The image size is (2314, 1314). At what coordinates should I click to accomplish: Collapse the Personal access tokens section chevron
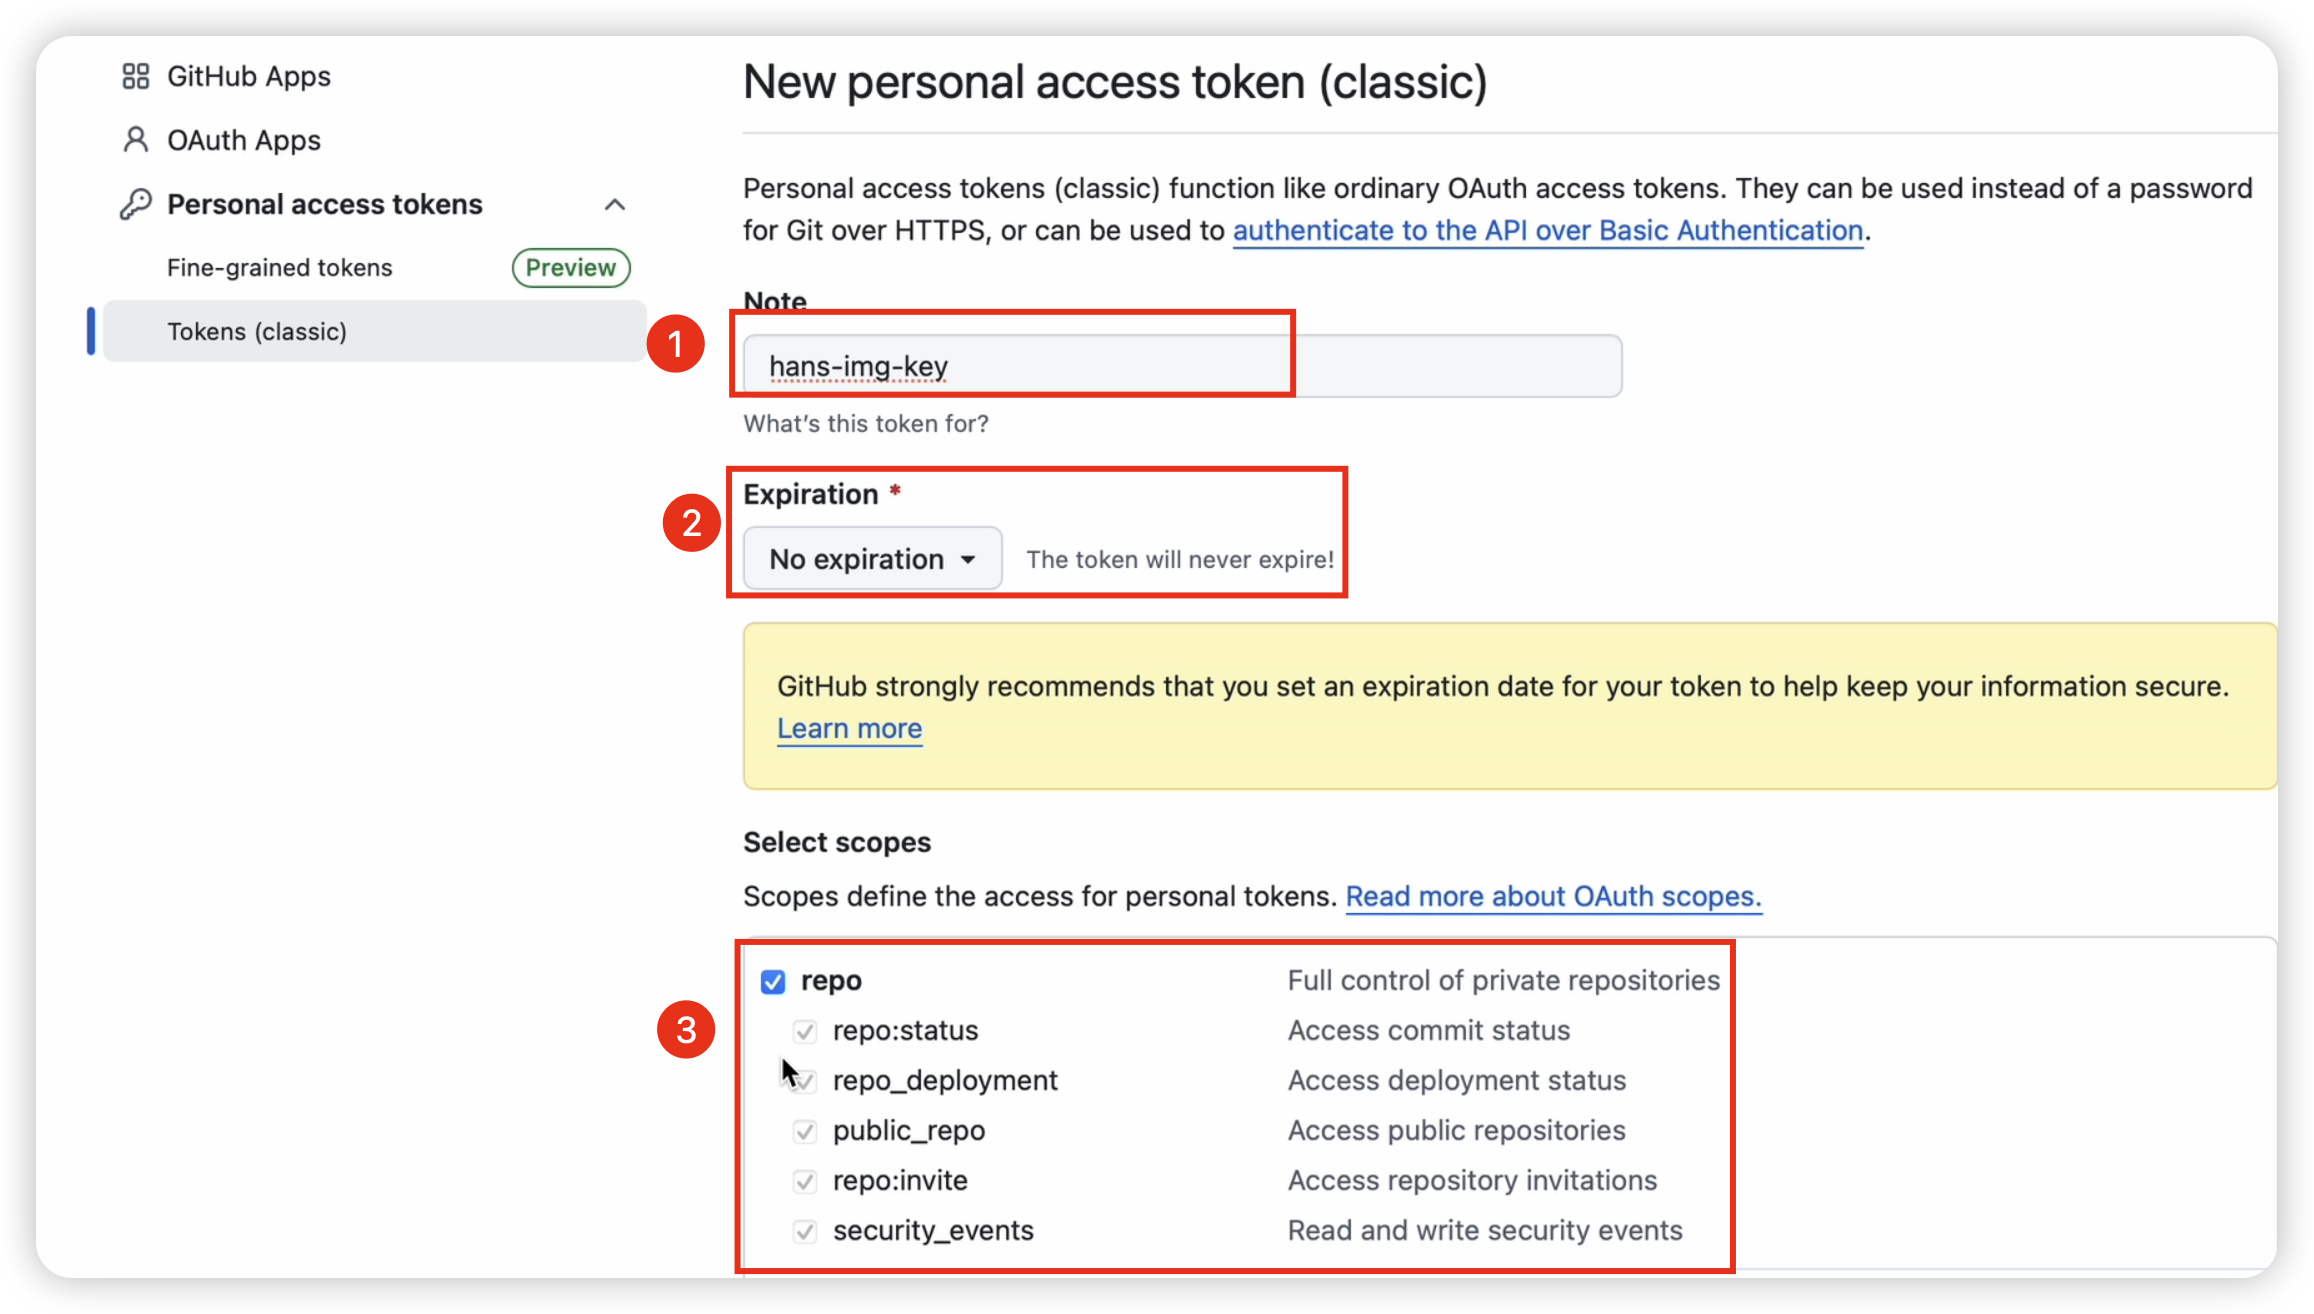coord(615,205)
